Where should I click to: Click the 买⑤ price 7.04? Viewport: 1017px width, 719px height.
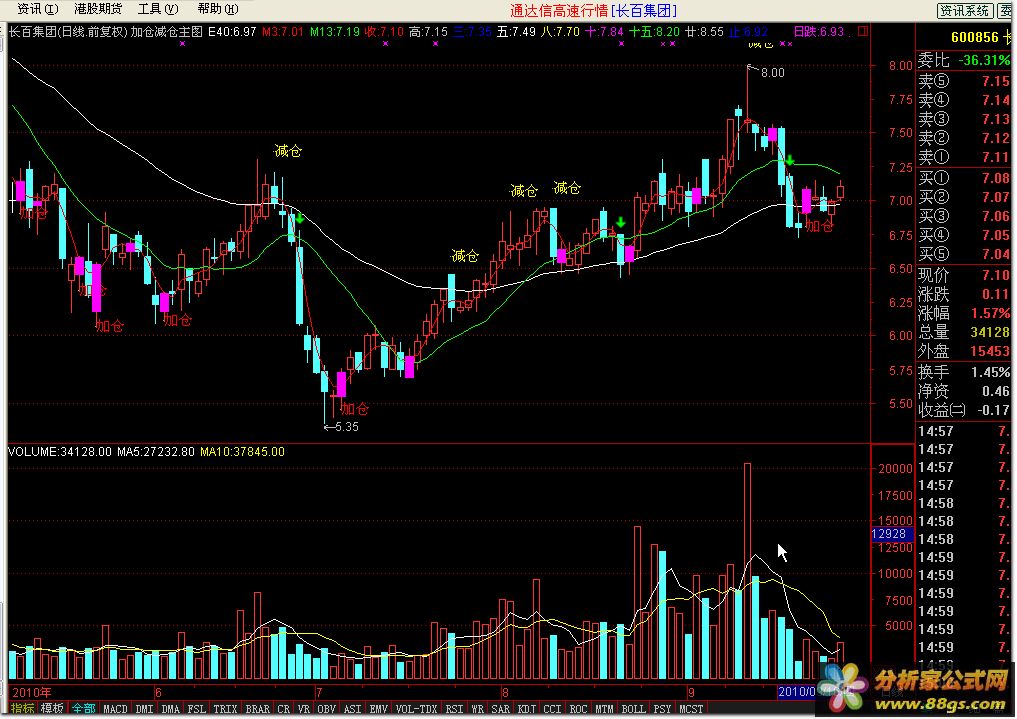pyautogui.click(x=996, y=253)
